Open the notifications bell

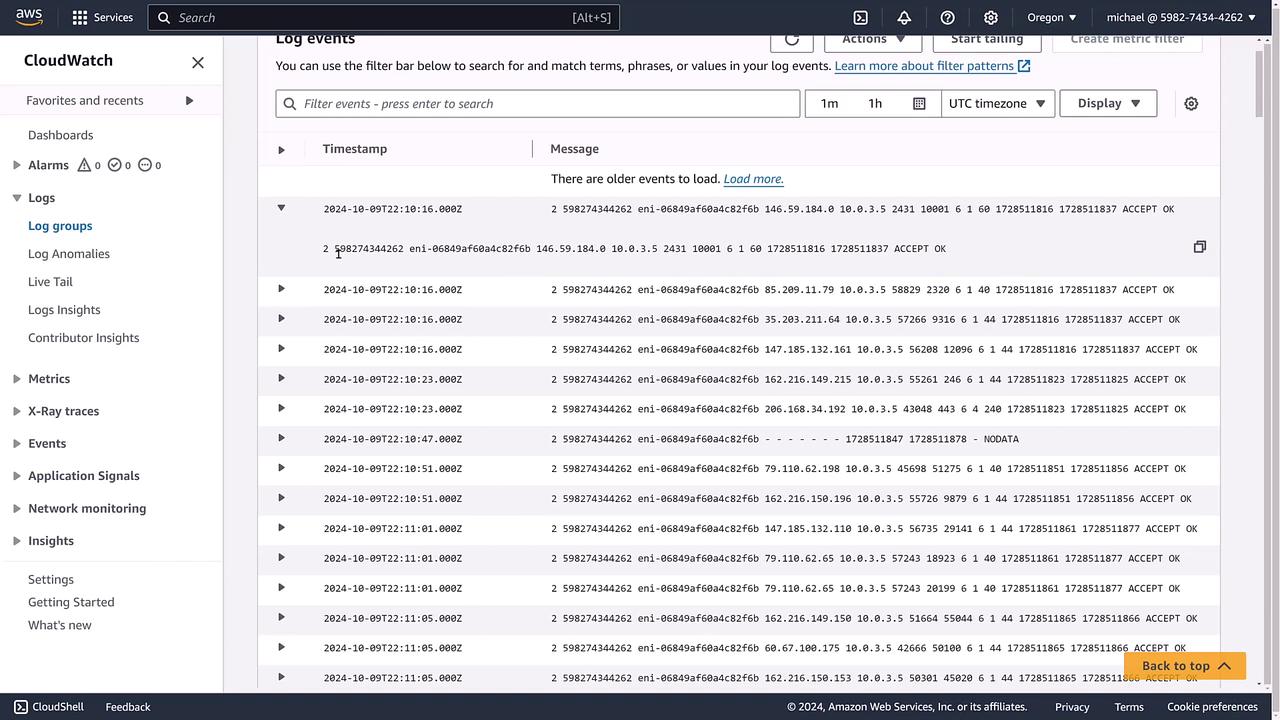tap(904, 17)
